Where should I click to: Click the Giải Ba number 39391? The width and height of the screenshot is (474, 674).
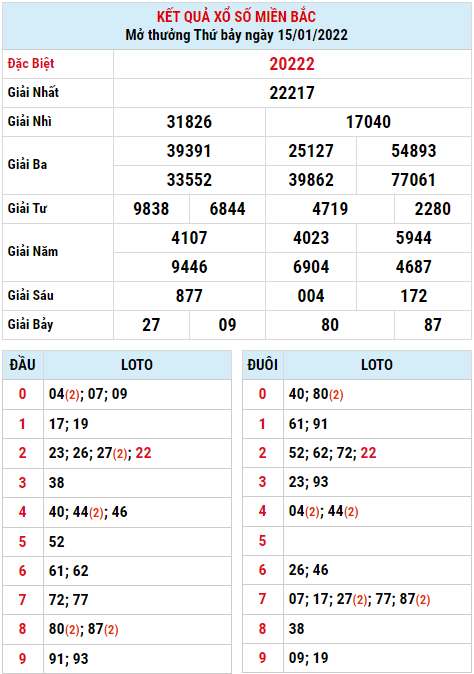click(189, 151)
